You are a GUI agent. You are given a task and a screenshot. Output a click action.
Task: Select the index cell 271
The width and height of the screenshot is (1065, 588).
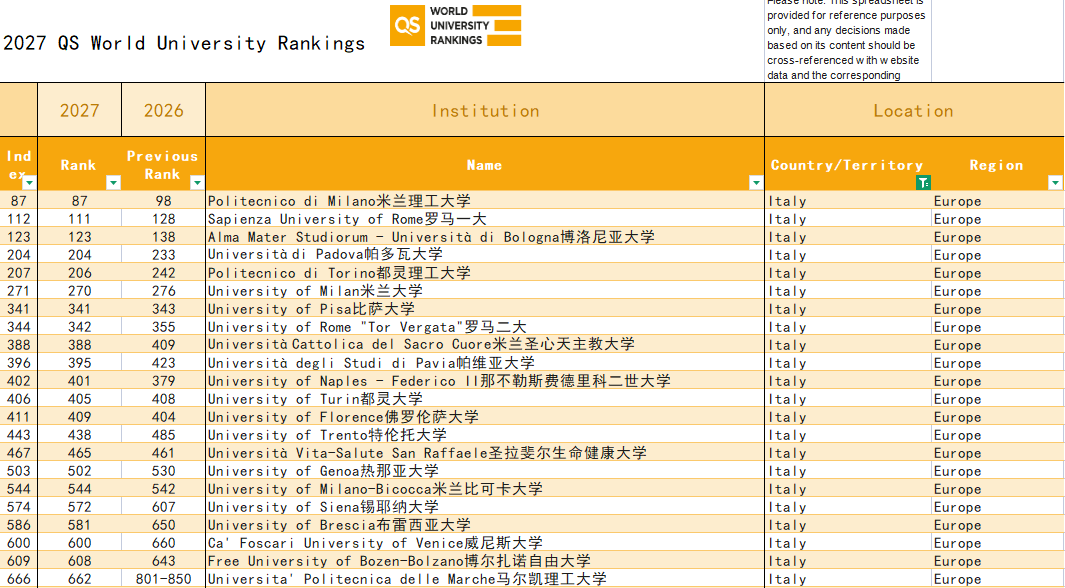(x=18, y=291)
